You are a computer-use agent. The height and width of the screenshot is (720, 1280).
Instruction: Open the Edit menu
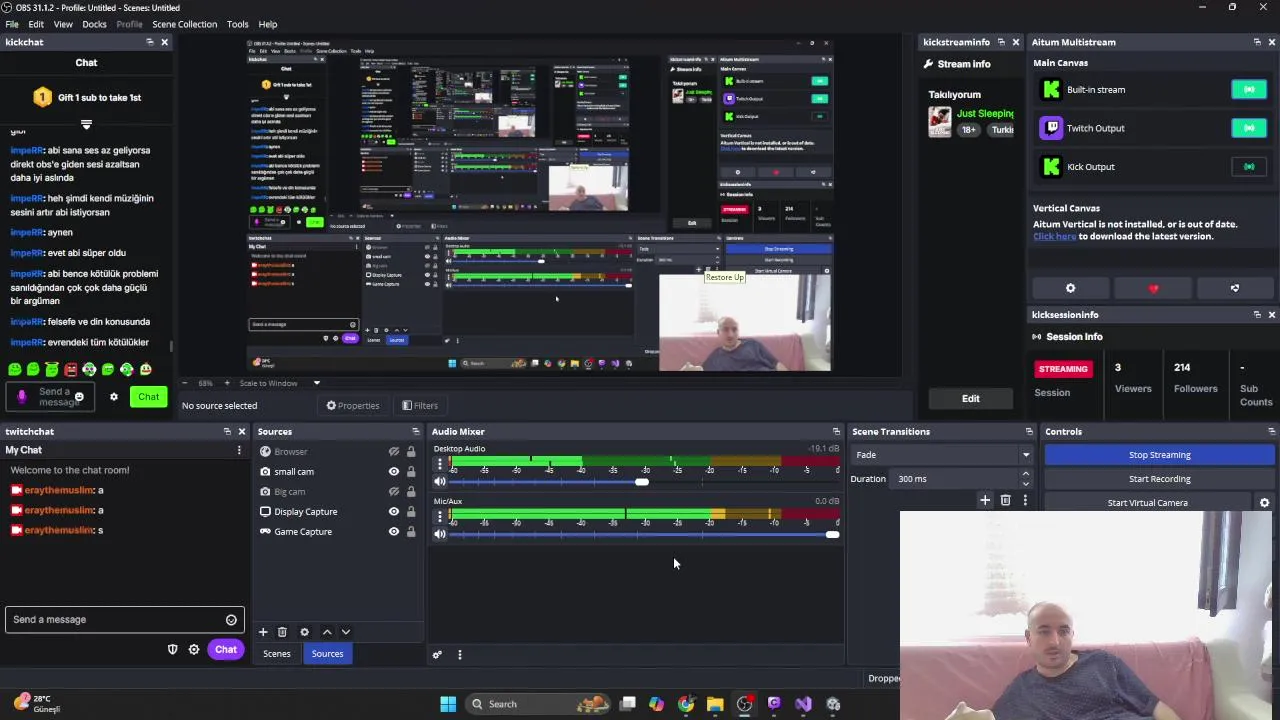tap(36, 24)
